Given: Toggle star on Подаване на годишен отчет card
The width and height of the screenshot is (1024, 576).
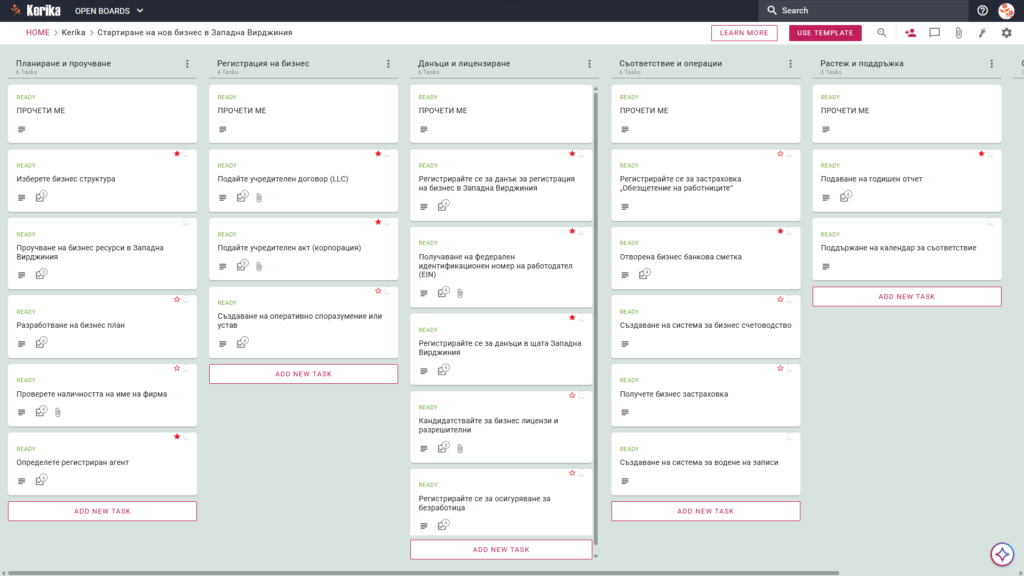Looking at the screenshot, I should (x=982, y=154).
